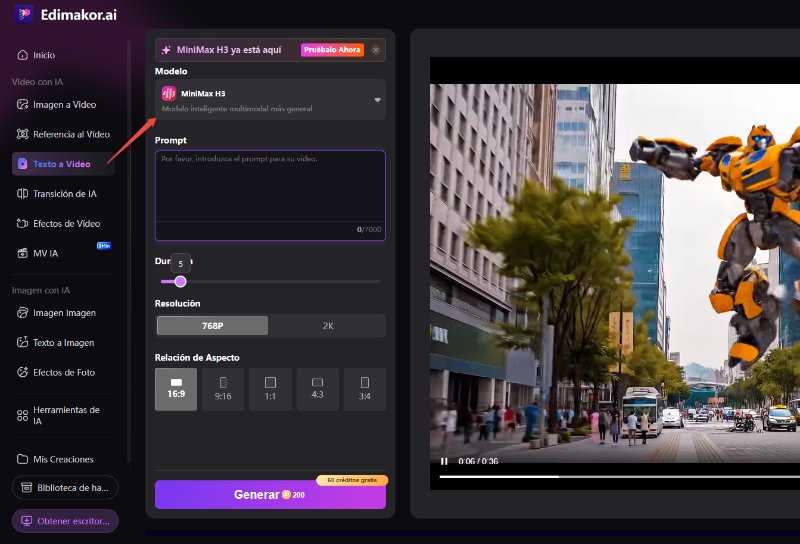800x544 pixels.
Task: Seek on the video progress bar
Action: tap(620, 477)
